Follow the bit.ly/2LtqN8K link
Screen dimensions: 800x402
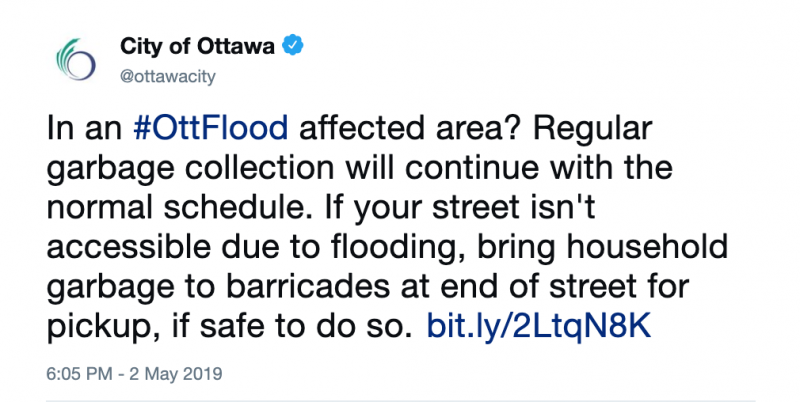pos(540,325)
